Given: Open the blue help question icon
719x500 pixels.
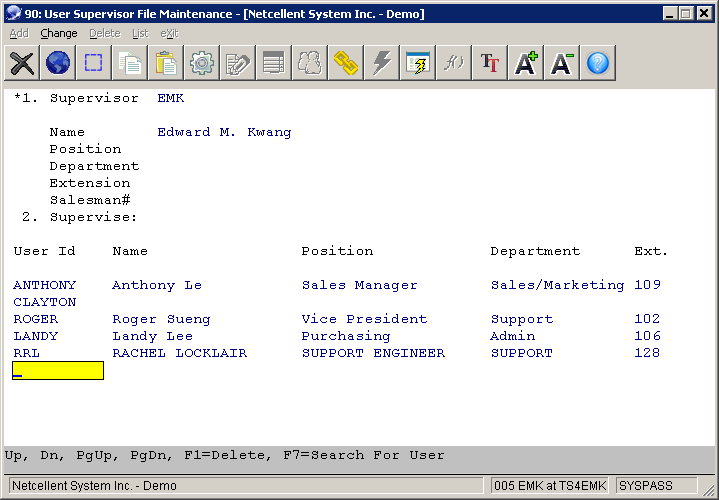Looking at the screenshot, I should [598, 63].
